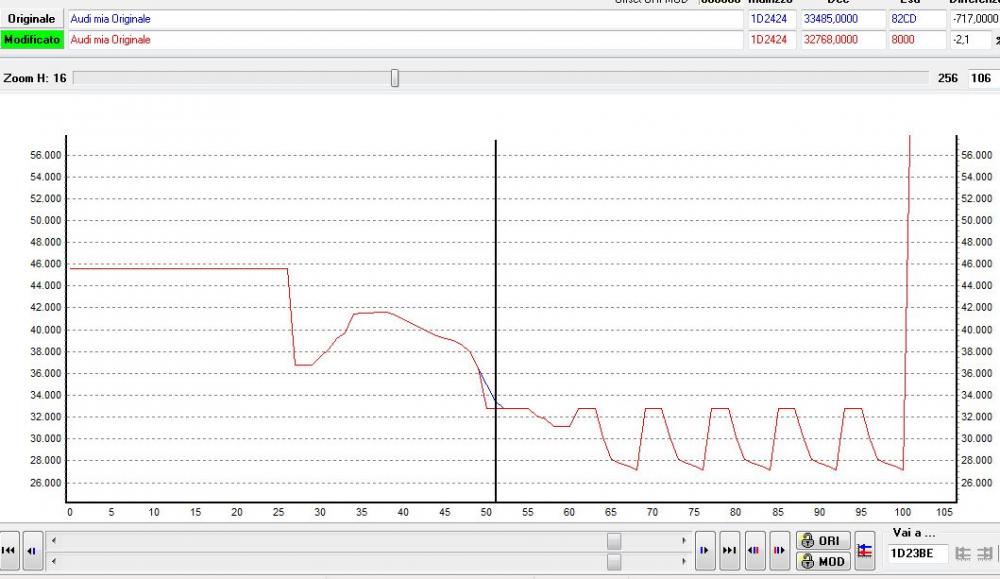The width and height of the screenshot is (1000, 579).
Task: Click the red-blue graph compare icon
Action: coord(865,550)
